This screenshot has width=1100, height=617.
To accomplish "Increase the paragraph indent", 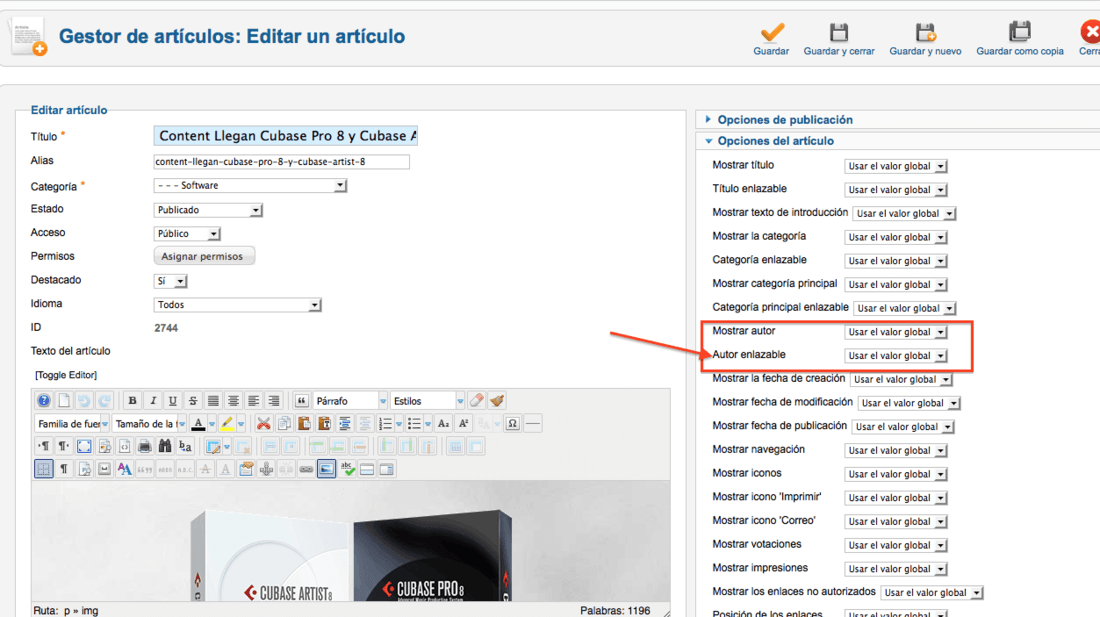I will click(x=345, y=423).
